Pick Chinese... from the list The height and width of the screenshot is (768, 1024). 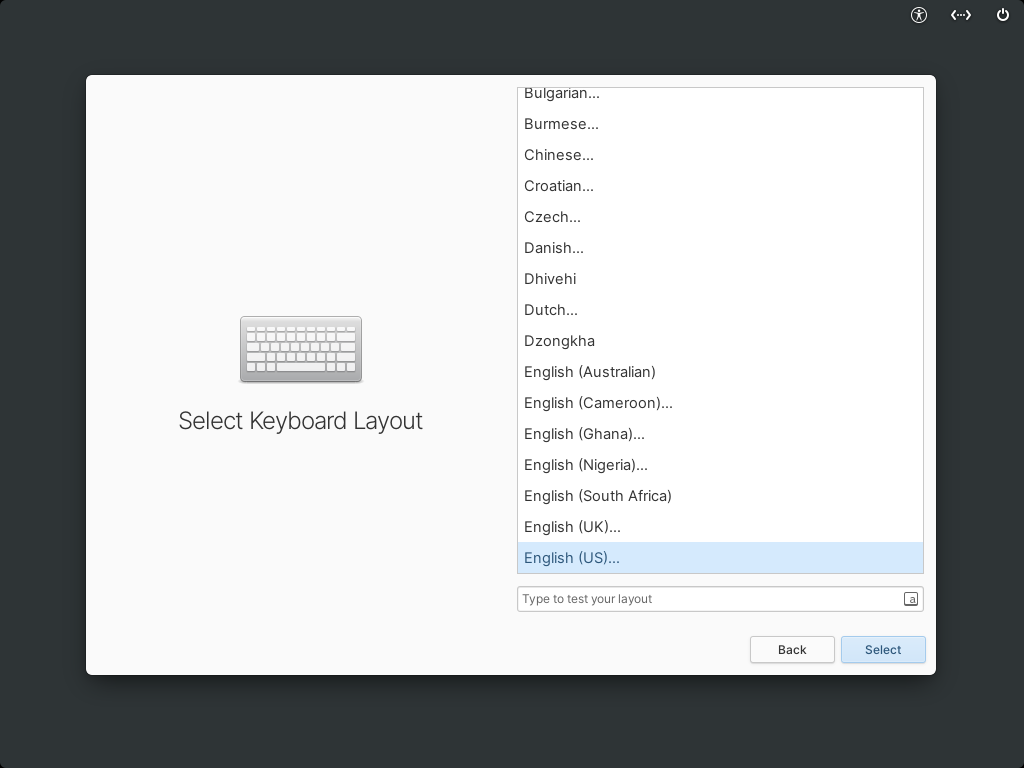[x=720, y=155]
